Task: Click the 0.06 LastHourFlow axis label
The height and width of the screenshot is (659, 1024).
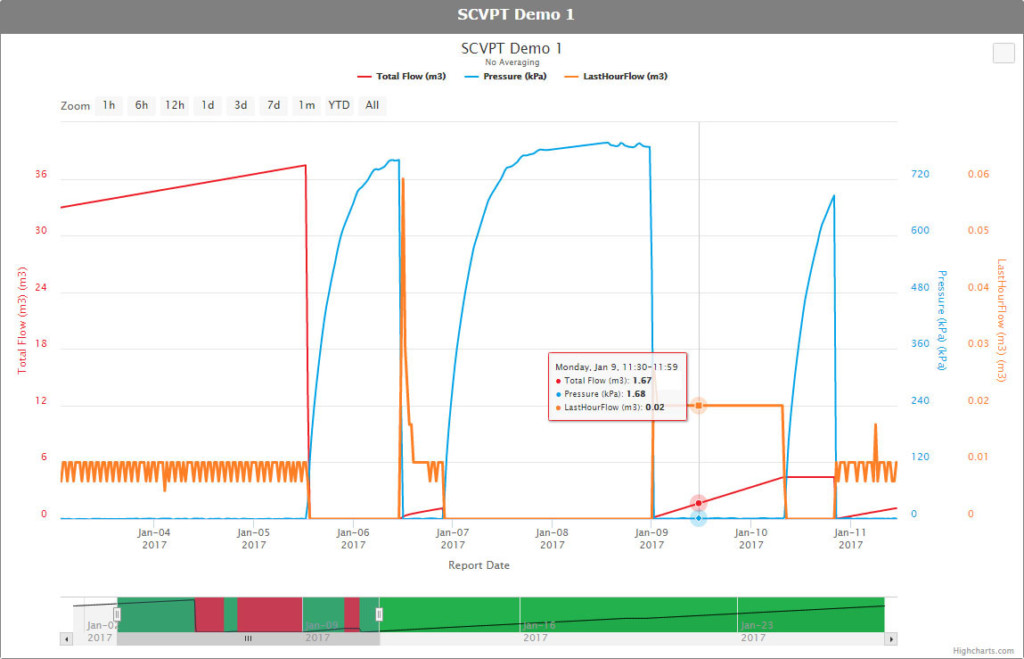Action: (978, 174)
